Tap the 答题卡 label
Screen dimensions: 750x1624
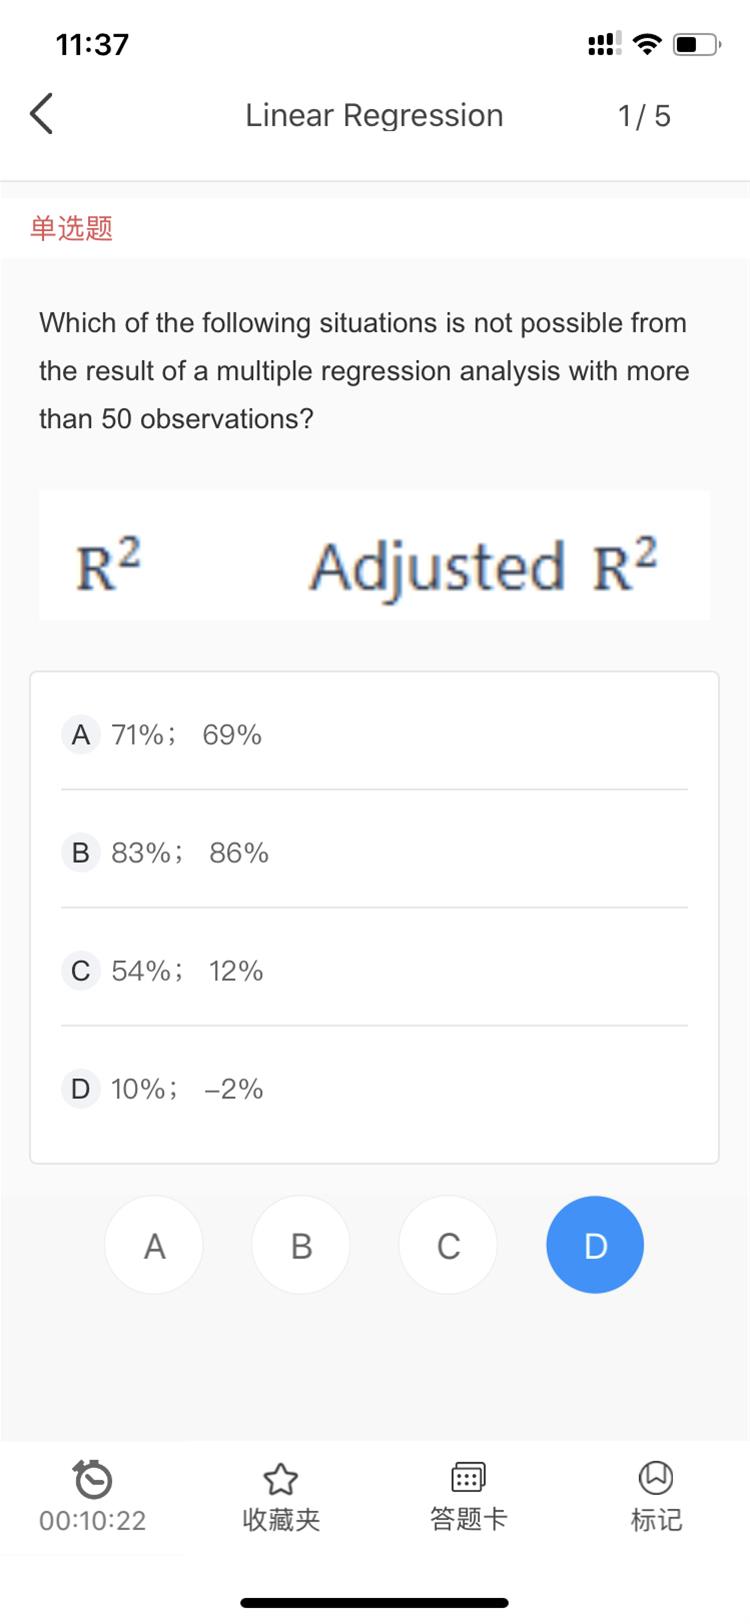468,1519
